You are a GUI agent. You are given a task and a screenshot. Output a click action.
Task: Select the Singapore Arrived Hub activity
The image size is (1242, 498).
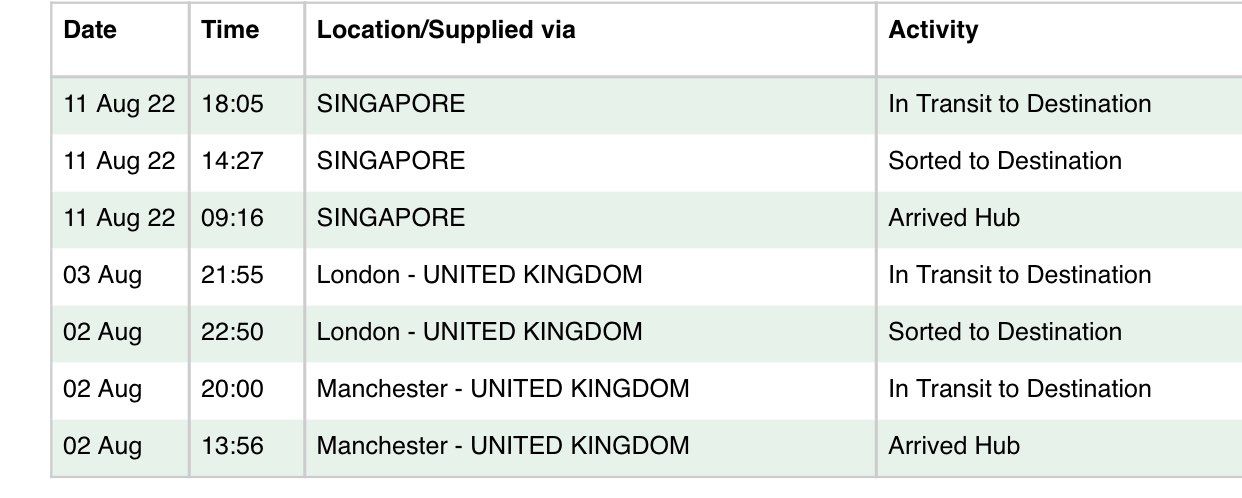pyautogui.click(x=954, y=218)
